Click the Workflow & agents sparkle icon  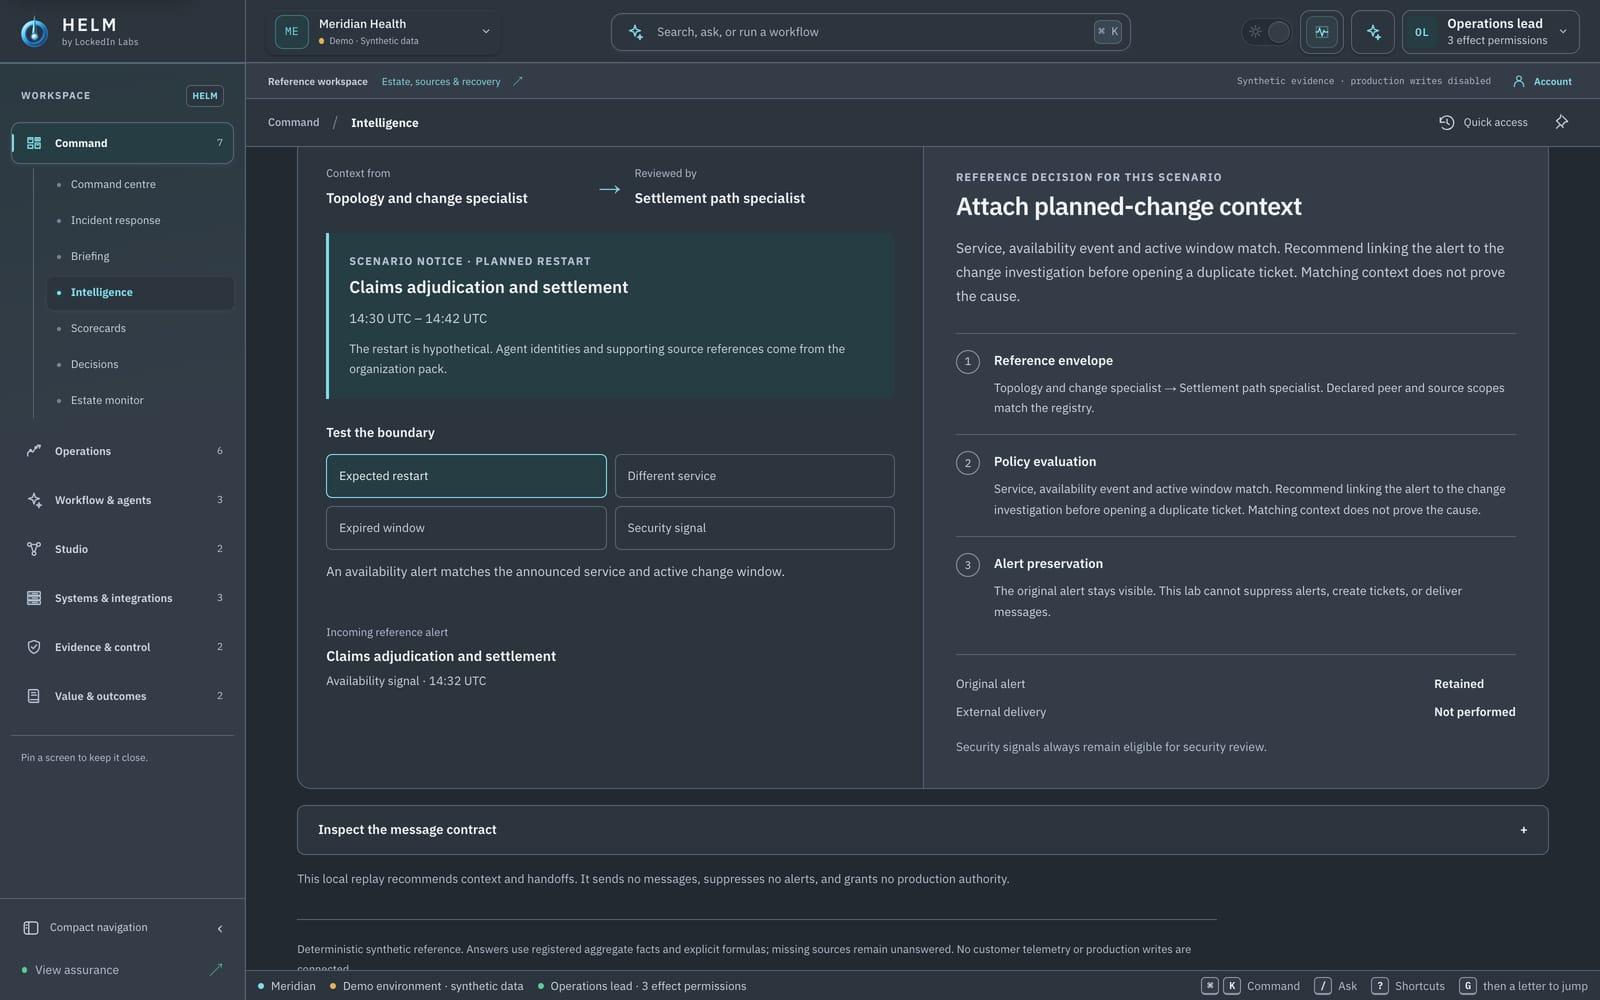pos(34,500)
